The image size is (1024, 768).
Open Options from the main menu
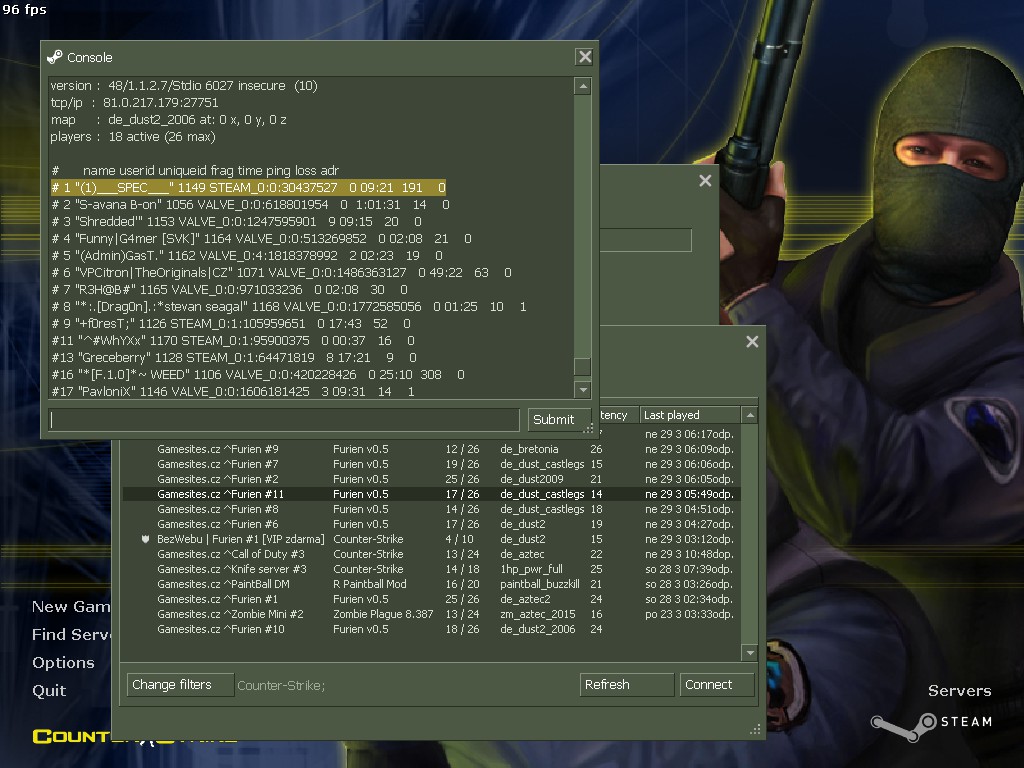click(63, 662)
